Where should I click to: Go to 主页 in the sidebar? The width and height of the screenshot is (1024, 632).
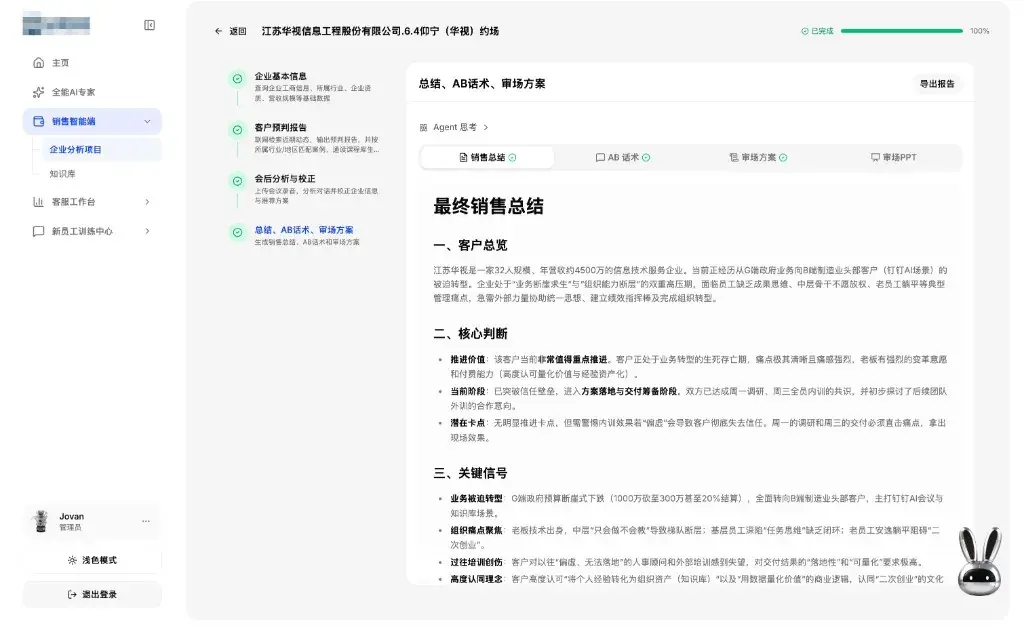[92, 63]
